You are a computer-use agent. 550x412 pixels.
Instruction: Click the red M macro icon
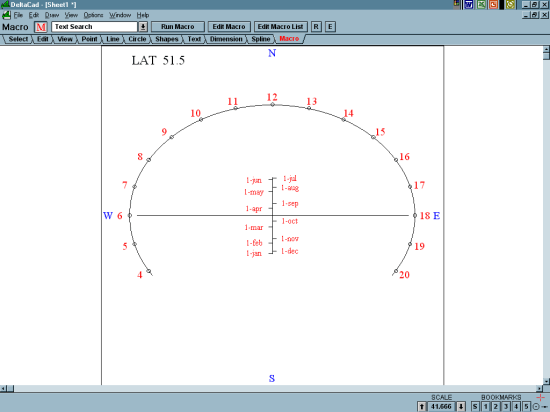point(41,27)
